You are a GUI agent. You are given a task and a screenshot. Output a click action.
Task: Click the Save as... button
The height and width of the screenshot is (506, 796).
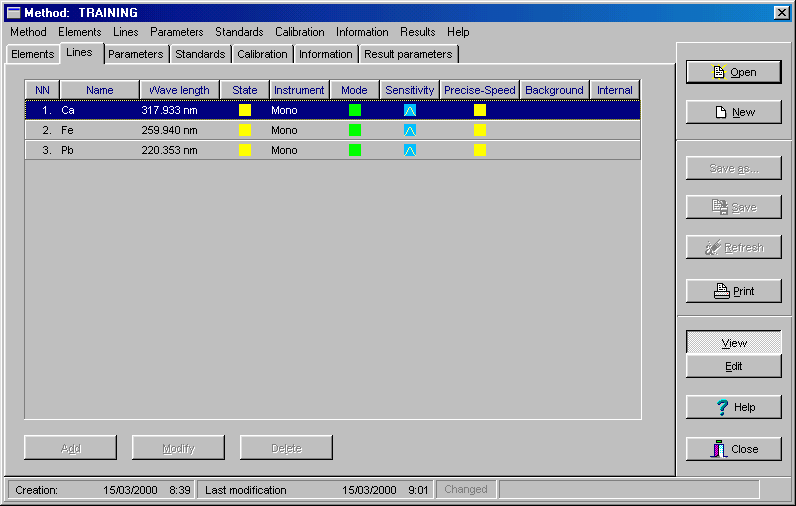pyautogui.click(x=734, y=168)
